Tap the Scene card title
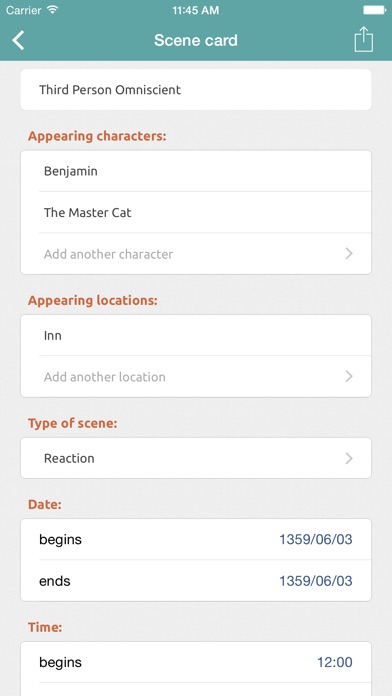 (x=196, y=40)
